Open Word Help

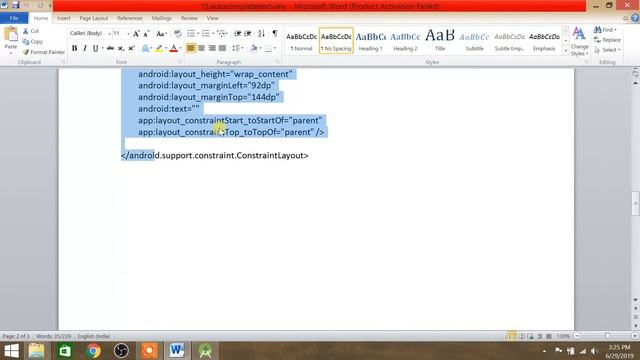pyautogui.click(x=635, y=18)
